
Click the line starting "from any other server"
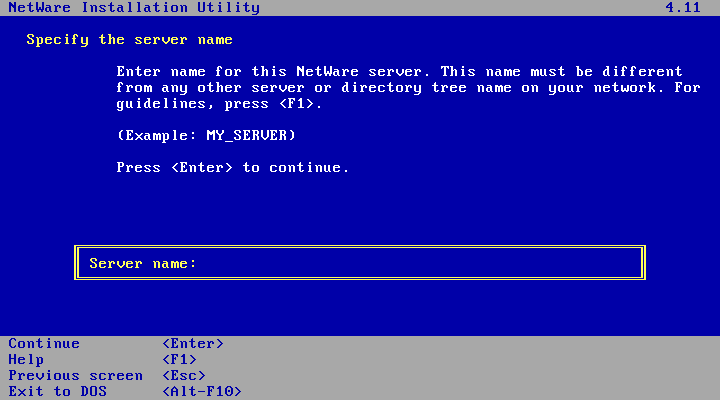(x=408, y=88)
